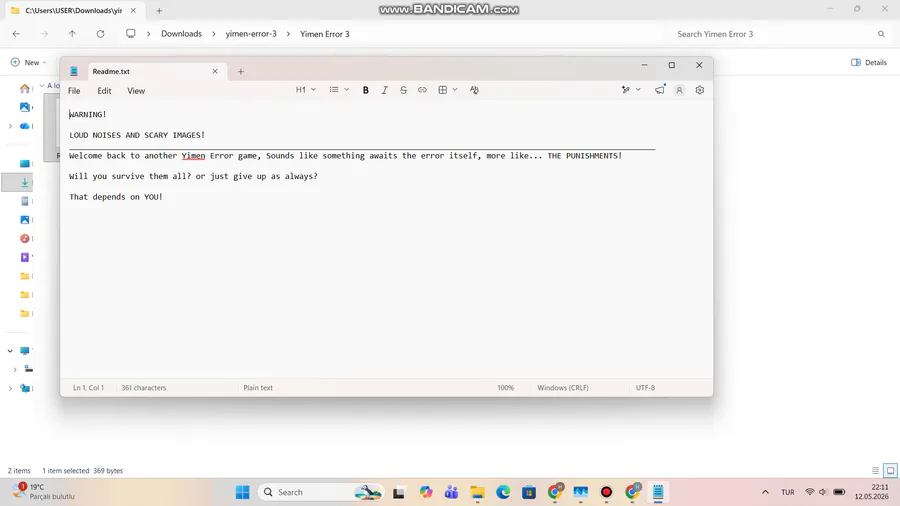Insert a link using the link icon
900x506 pixels.
point(422,90)
